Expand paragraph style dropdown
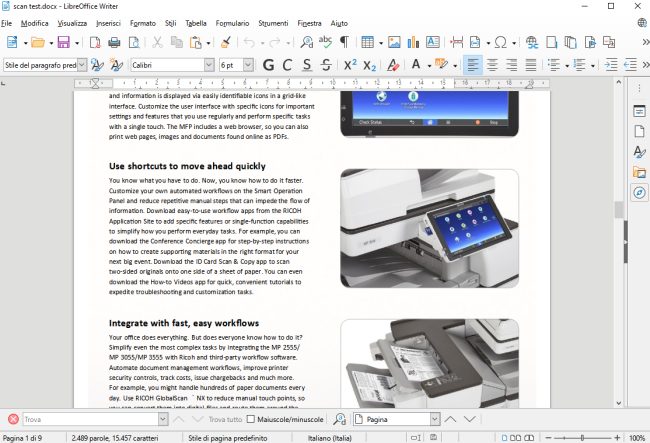This screenshot has height=443, width=650. 82,65
